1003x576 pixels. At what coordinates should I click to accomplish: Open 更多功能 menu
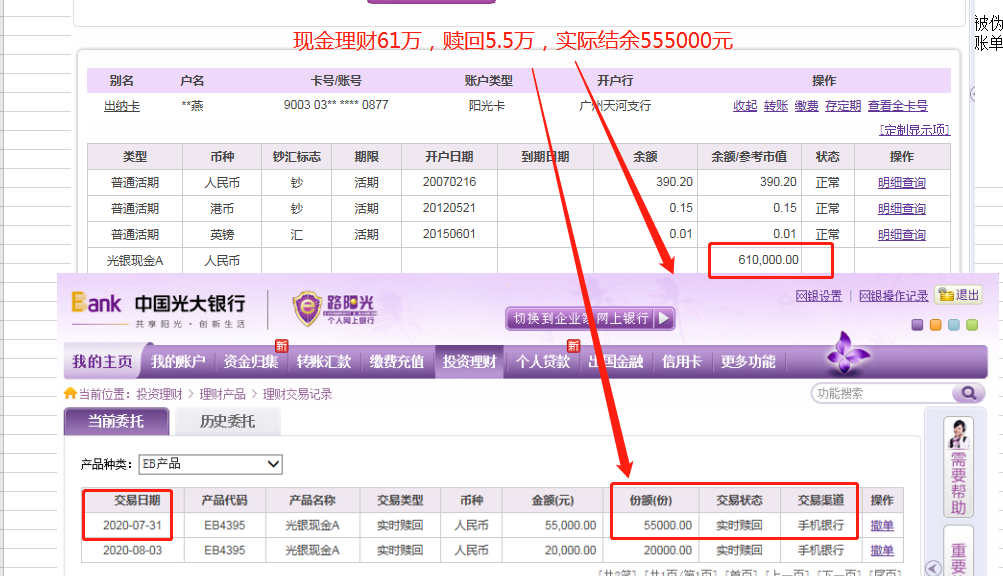[748, 362]
